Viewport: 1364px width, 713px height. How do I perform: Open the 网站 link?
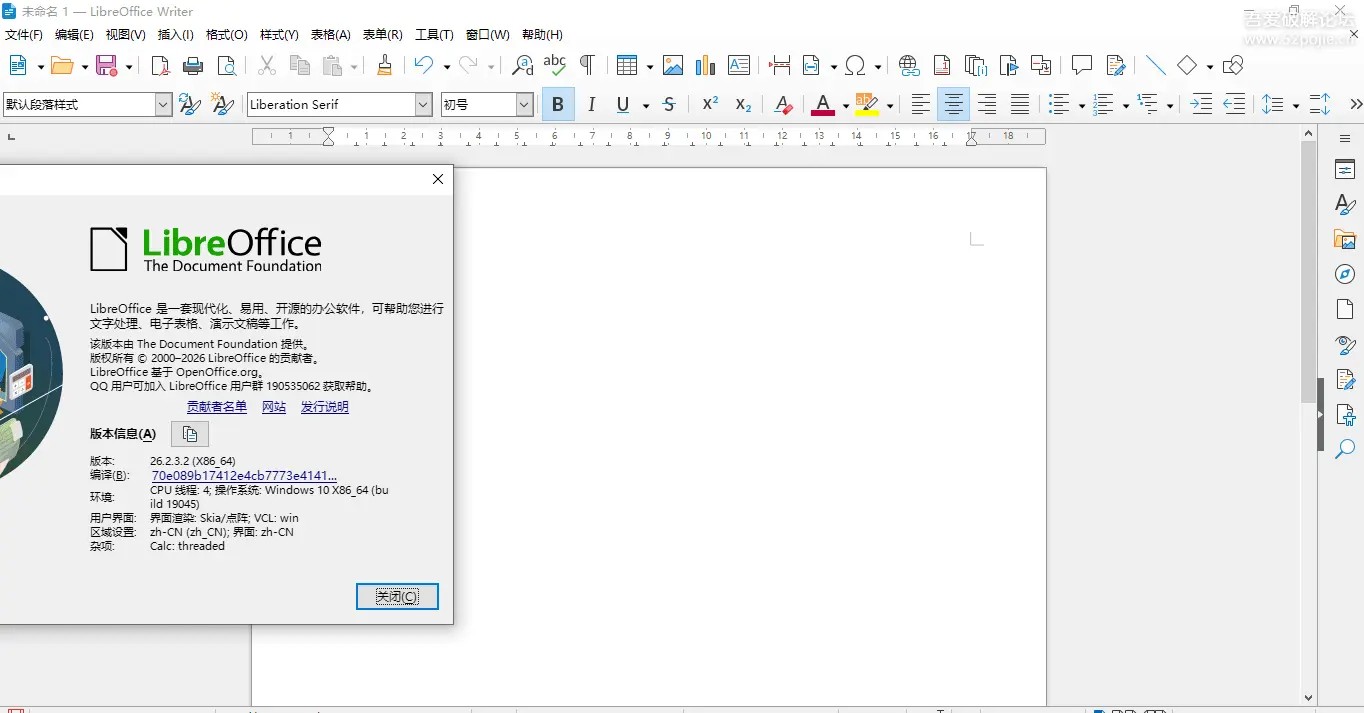click(274, 407)
